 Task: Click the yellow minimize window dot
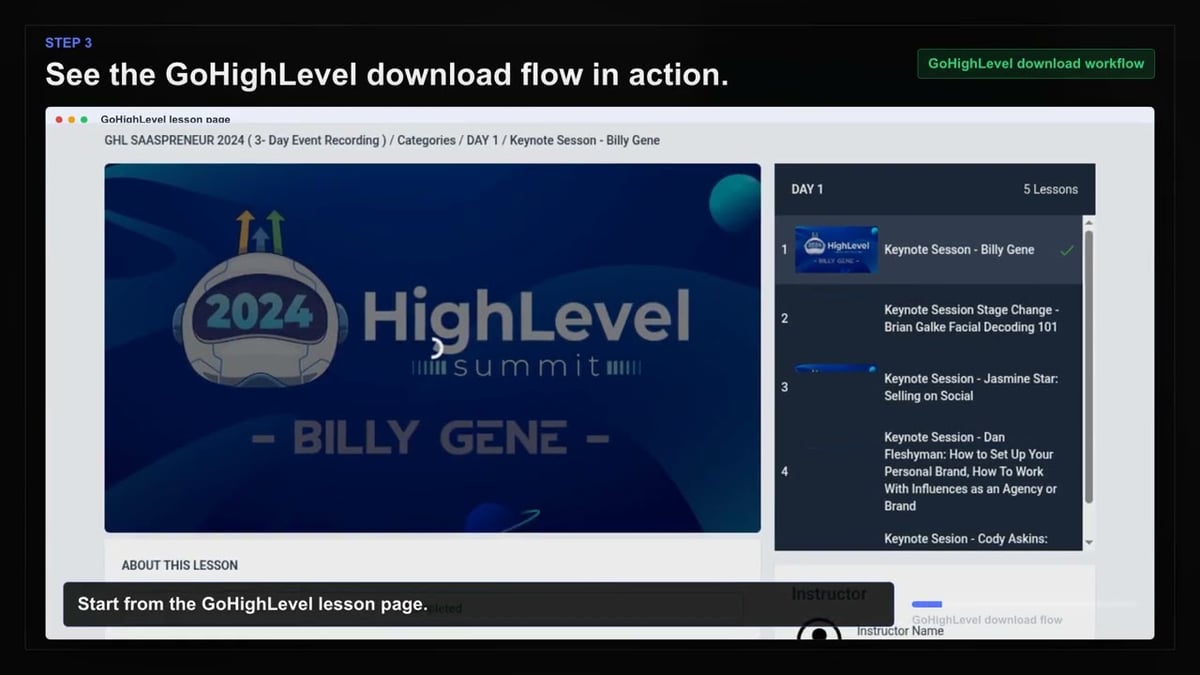tap(72, 119)
